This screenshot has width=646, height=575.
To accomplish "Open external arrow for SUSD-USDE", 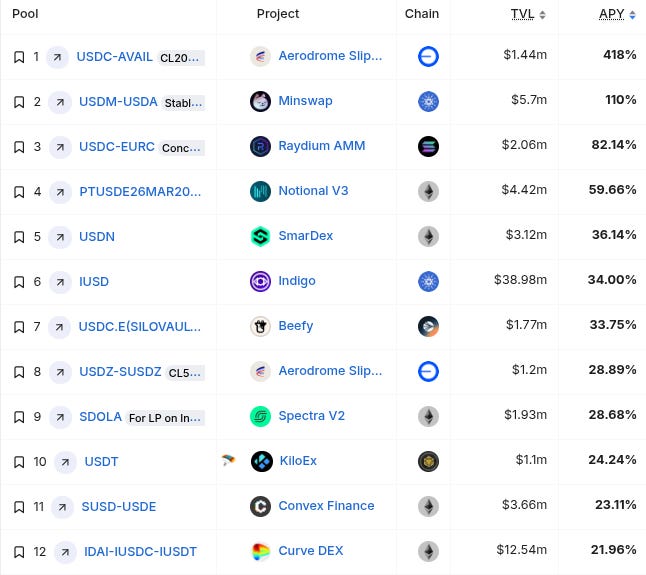I will (62, 507).
